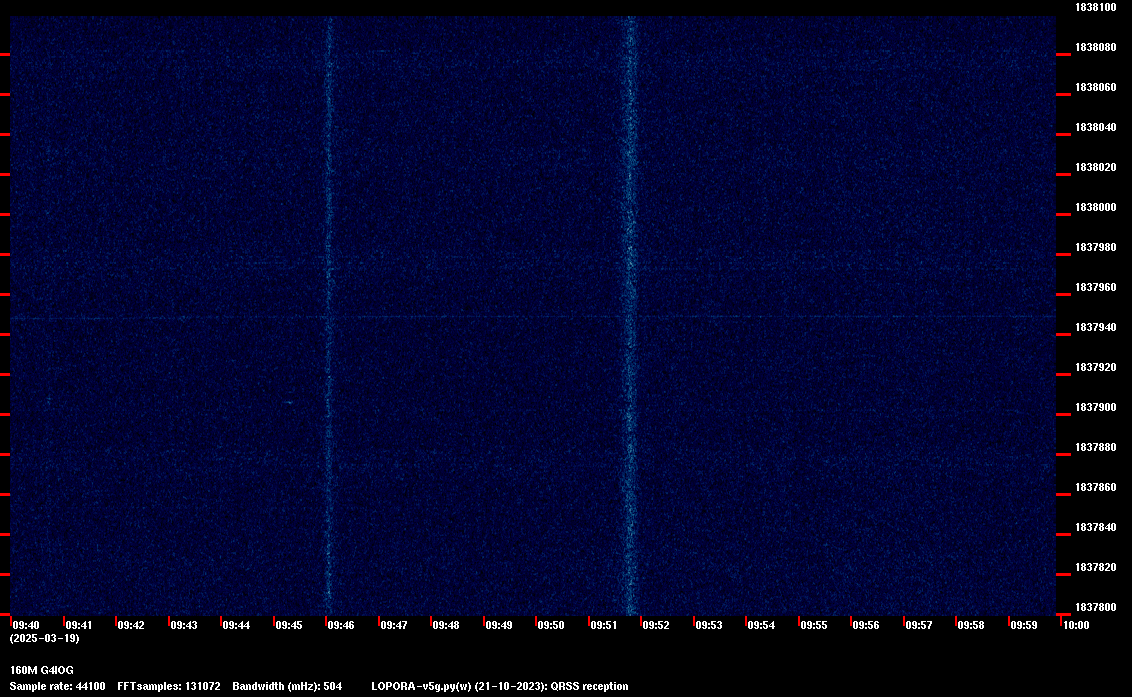Viewport: 1132px width, 697px height.
Task: Click the 09:53 time label
Action: (x=709, y=625)
